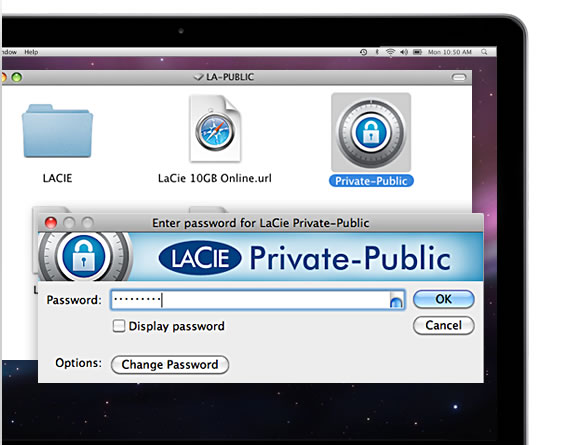The width and height of the screenshot is (570, 445).
Task: Open the Help menu
Action: pos(31,52)
